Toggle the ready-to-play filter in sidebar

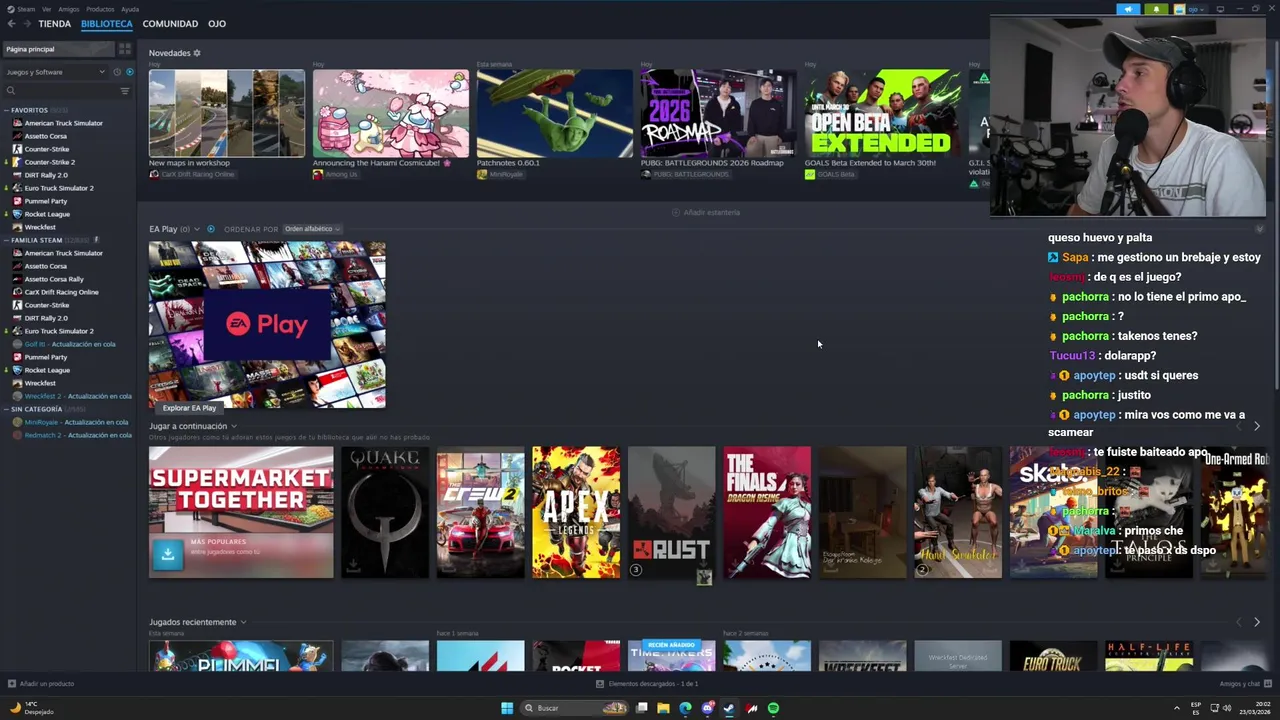pos(129,72)
